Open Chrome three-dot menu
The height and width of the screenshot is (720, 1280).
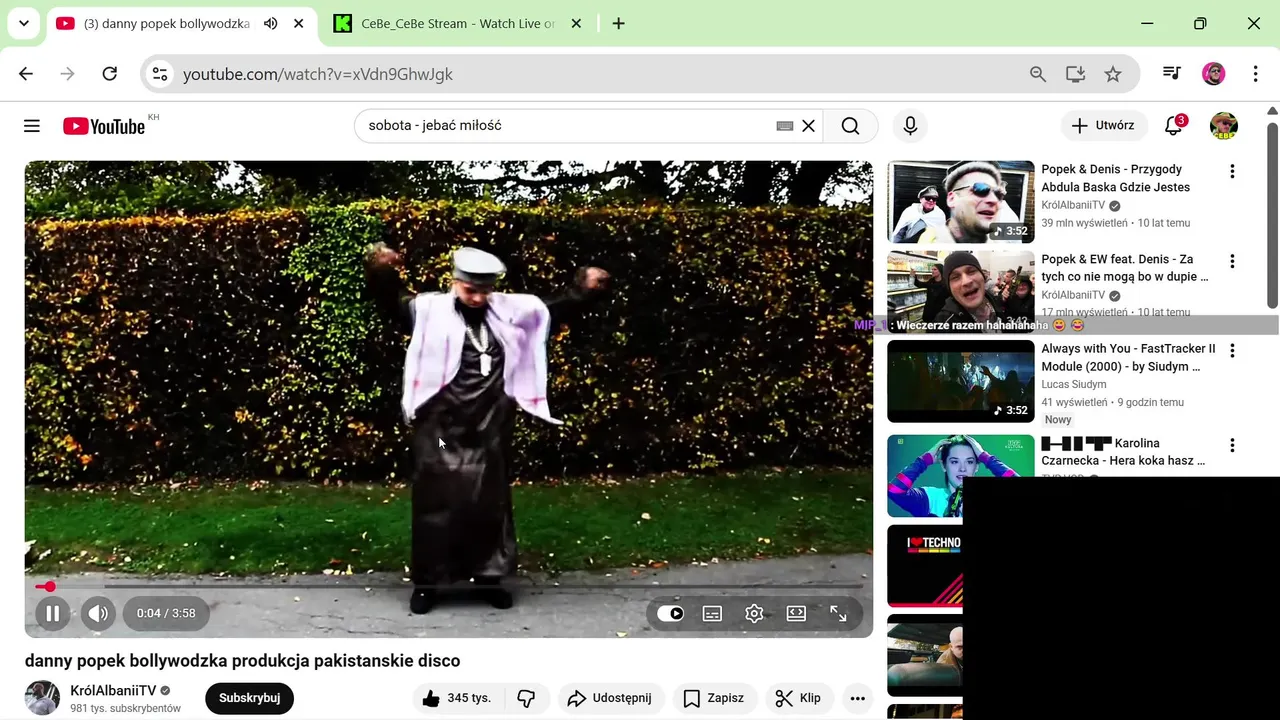pos(1255,74)
